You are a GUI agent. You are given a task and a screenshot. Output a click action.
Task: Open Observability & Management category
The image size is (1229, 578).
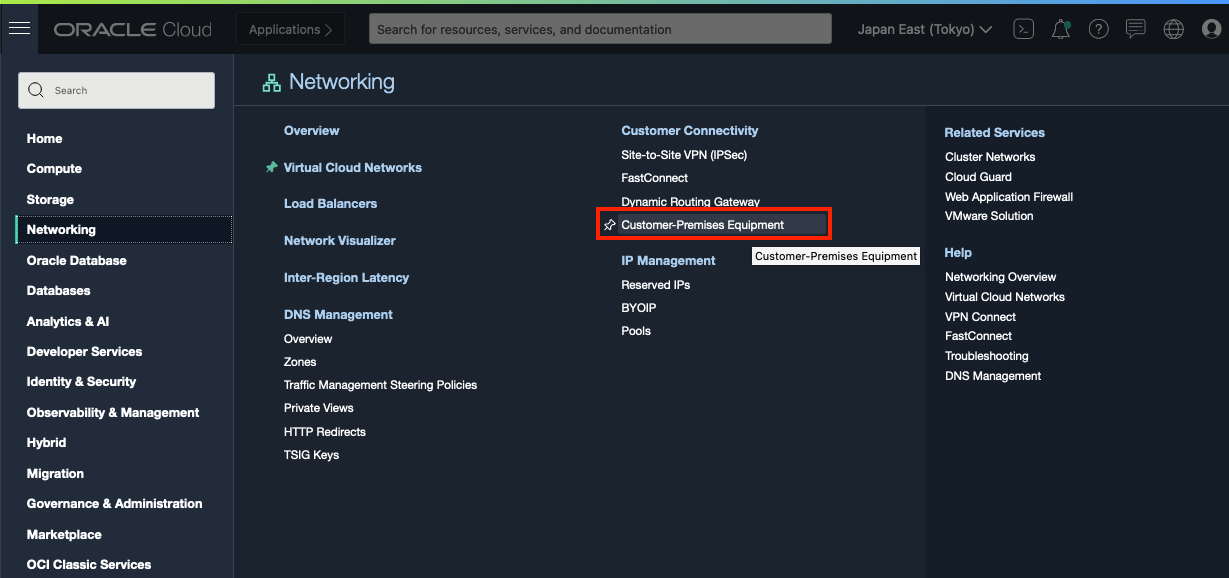click(x=113, y=413)
